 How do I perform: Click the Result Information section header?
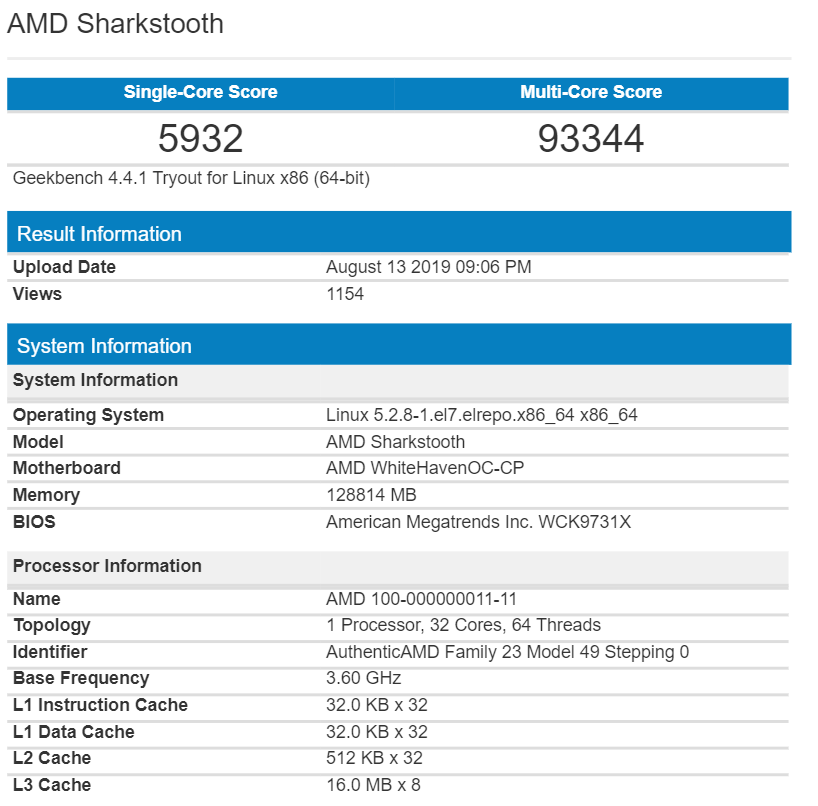pos(399,232)
